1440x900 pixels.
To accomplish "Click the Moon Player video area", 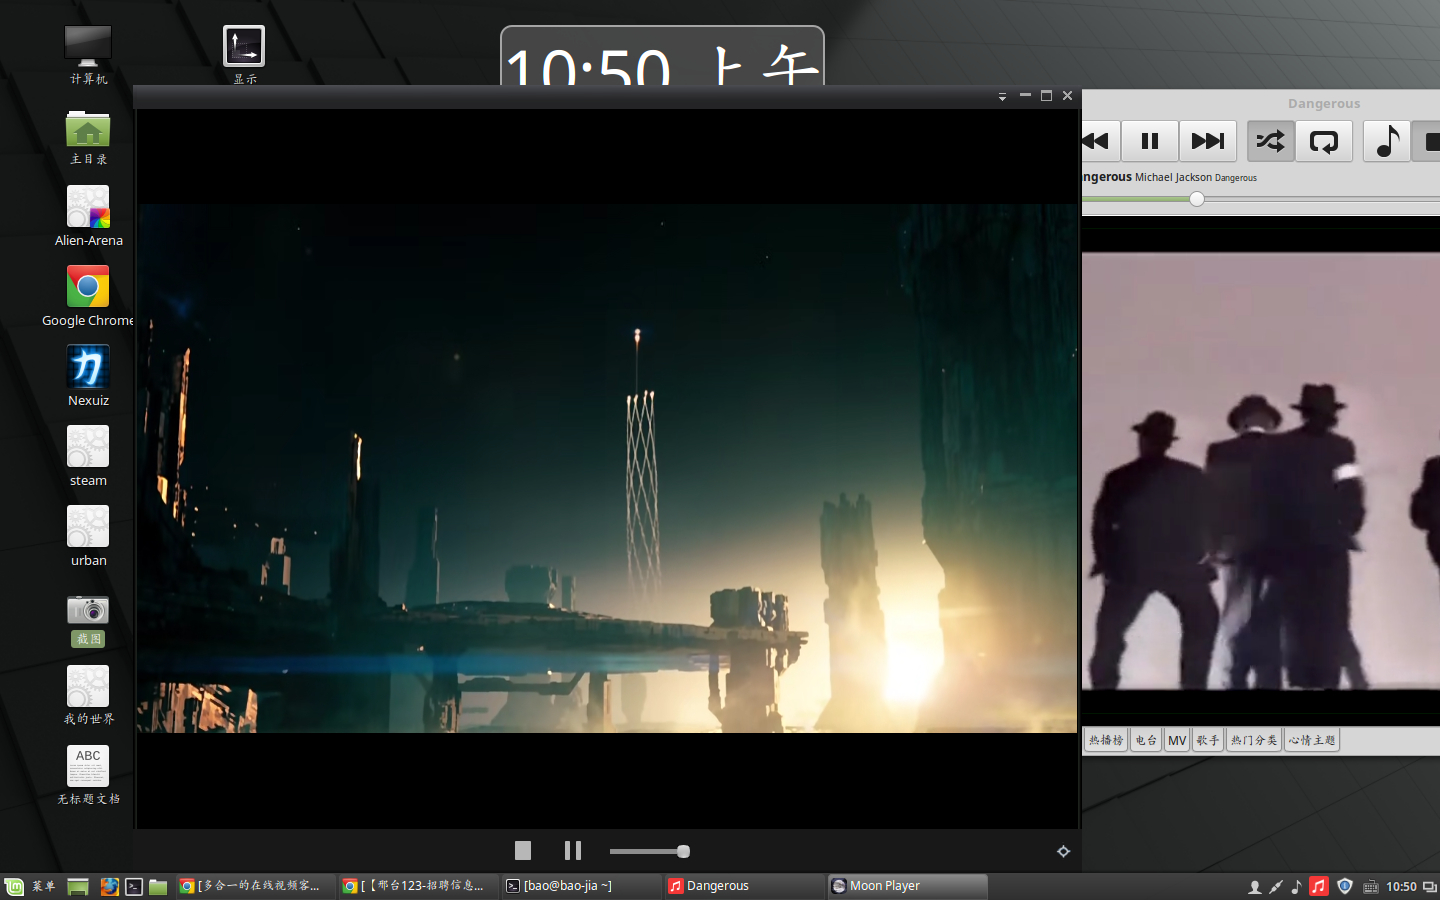I will click(608, 468).
